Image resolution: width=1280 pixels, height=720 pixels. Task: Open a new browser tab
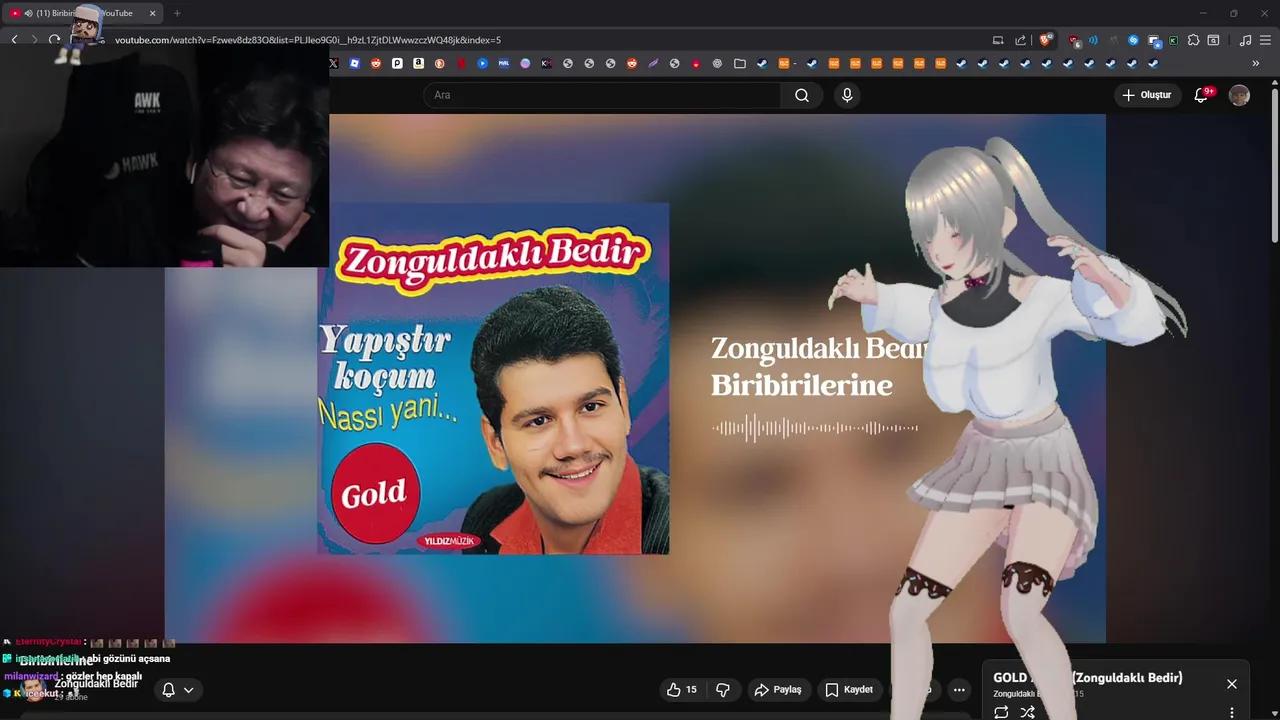(x=177, y=13)
